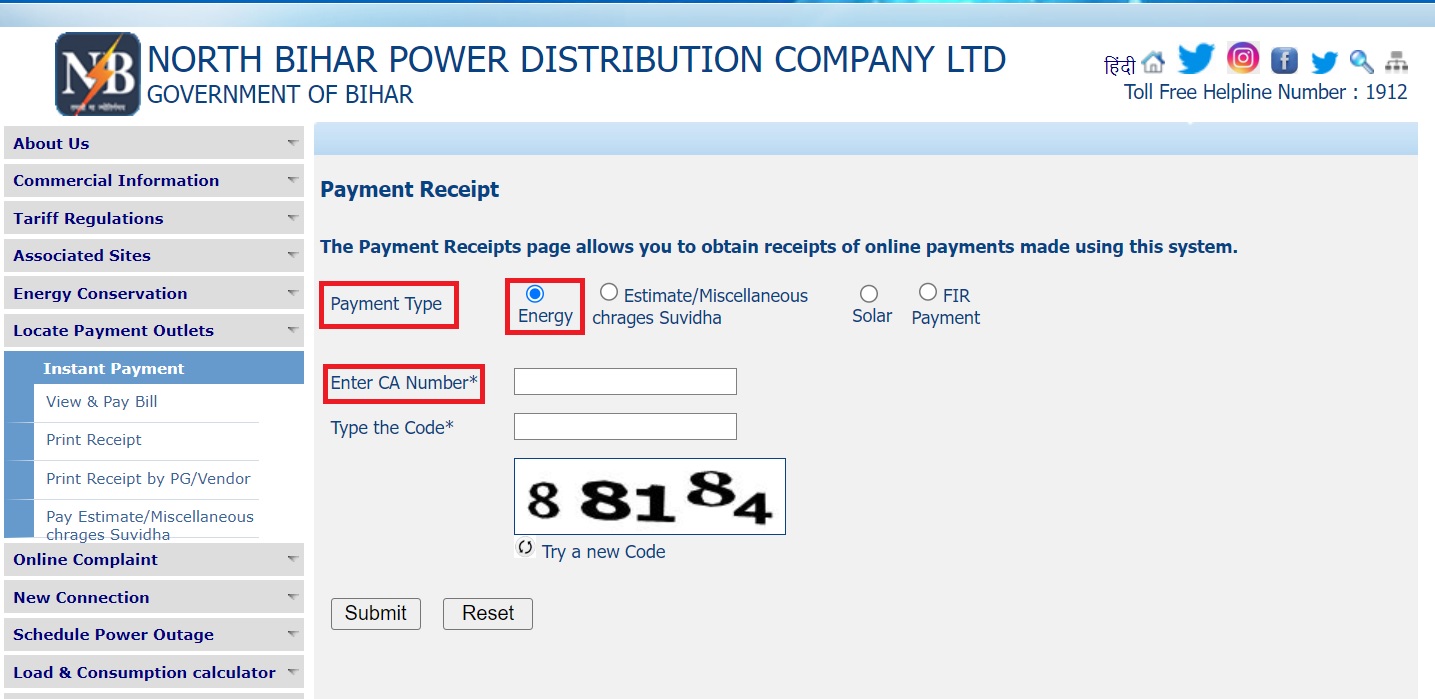
Task: Open the homepage via the home icon
Action: tap(1155, 62)
